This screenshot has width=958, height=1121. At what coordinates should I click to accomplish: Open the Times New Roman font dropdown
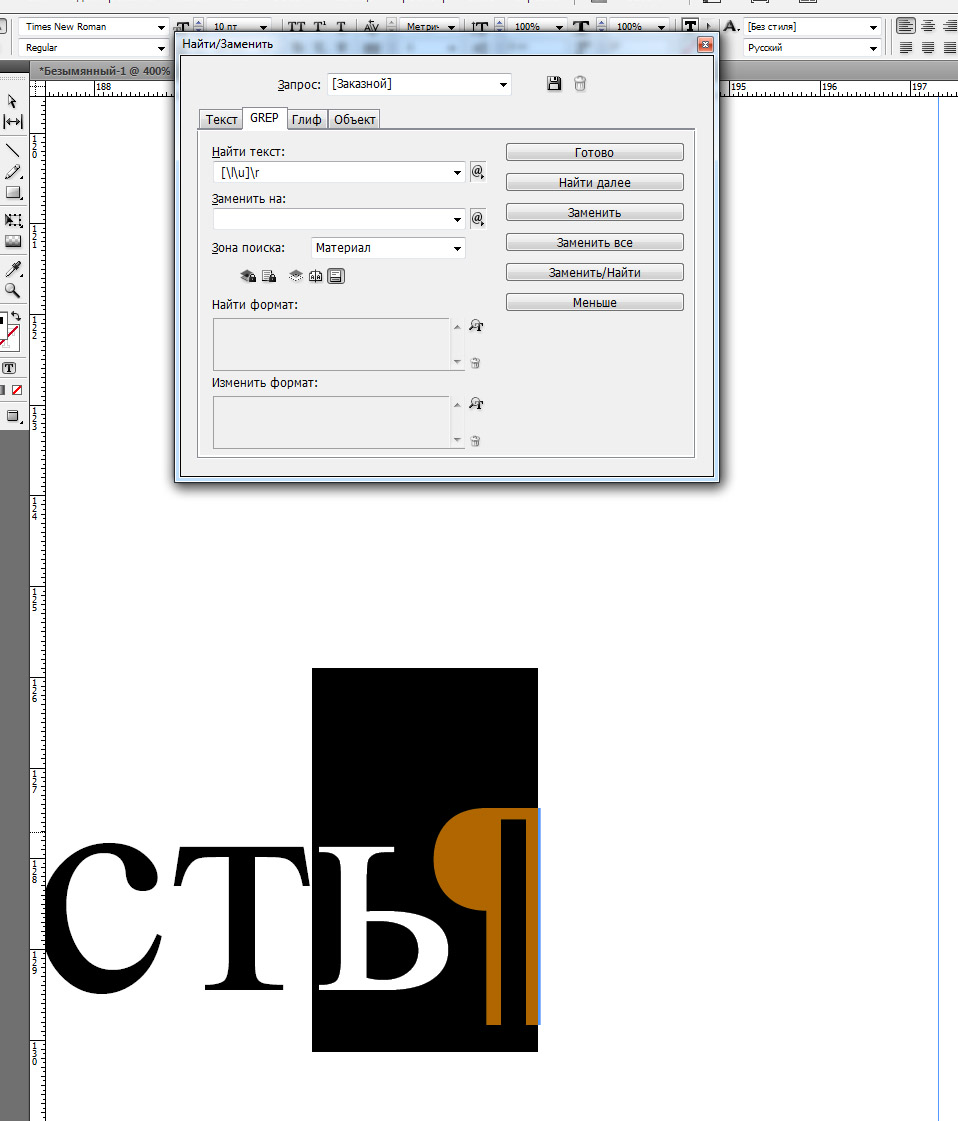[162, 27]
